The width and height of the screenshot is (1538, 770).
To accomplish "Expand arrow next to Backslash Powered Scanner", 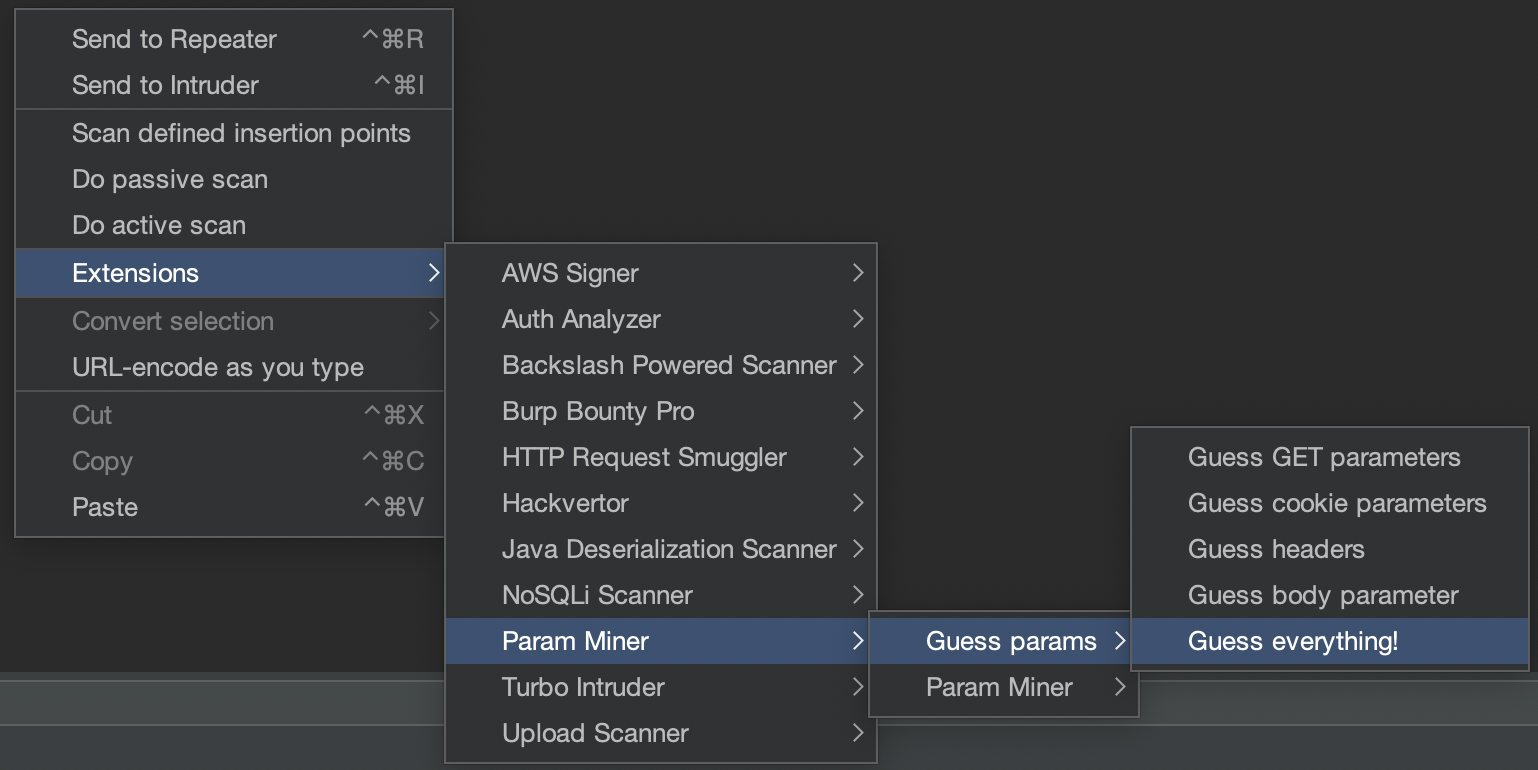I will pos(858,365).
